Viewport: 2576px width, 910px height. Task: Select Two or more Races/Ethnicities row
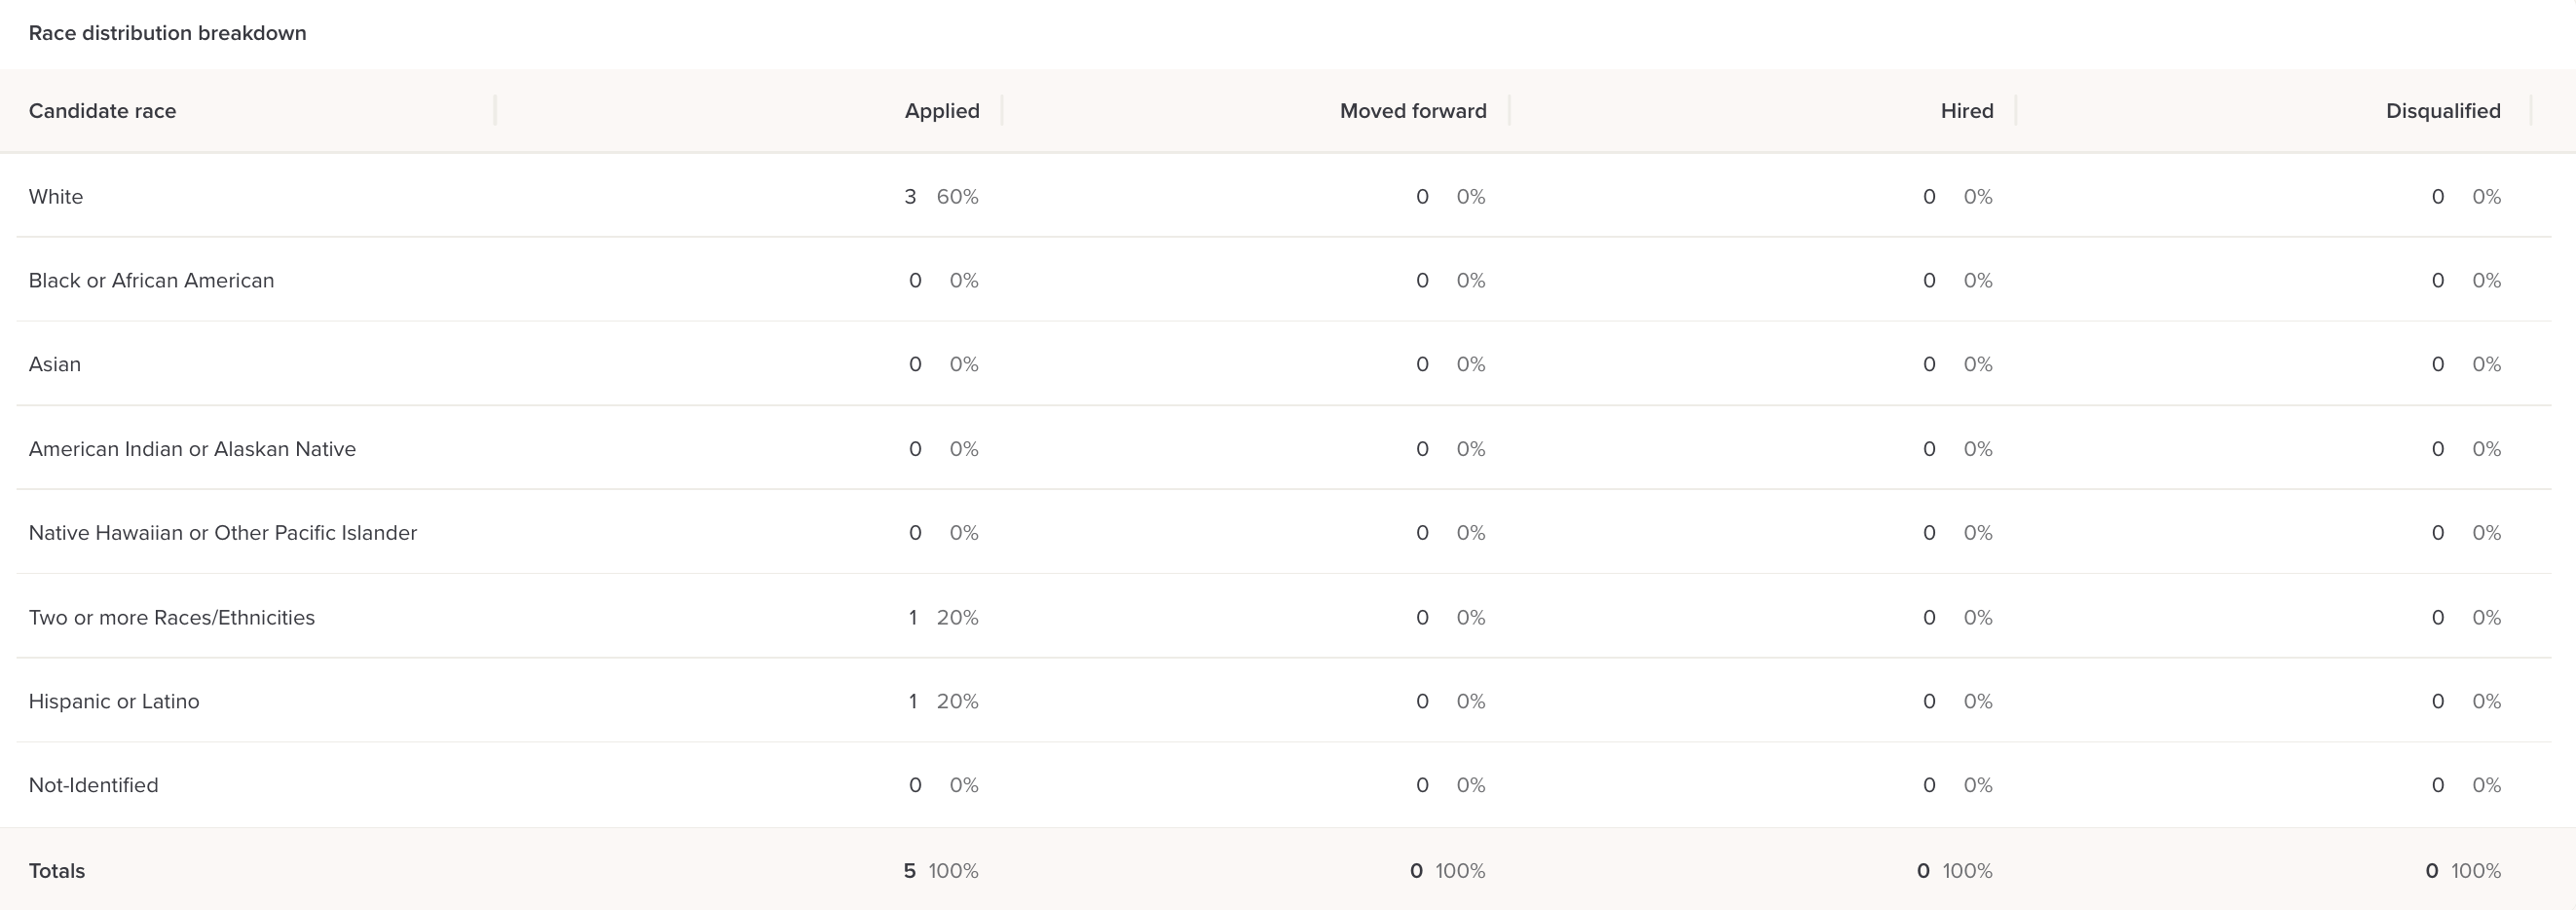(x=171, y=618)
